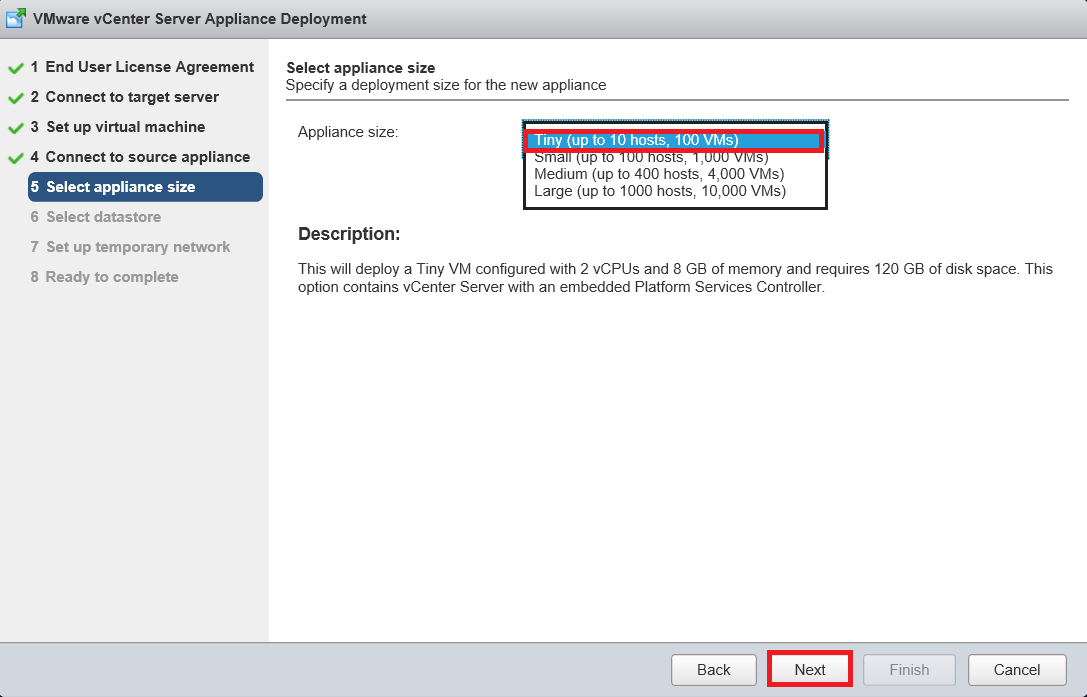This screenshot has width=1087, height=697.
Task: Click checkmark icon for Connect to source appliance
Action: [15, 158]
